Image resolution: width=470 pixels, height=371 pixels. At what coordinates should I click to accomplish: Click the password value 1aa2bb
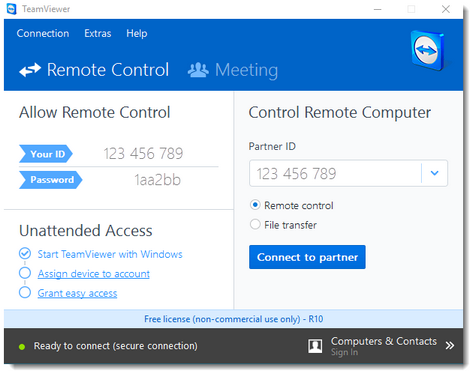pyautogui.click(x=157, y=180)
